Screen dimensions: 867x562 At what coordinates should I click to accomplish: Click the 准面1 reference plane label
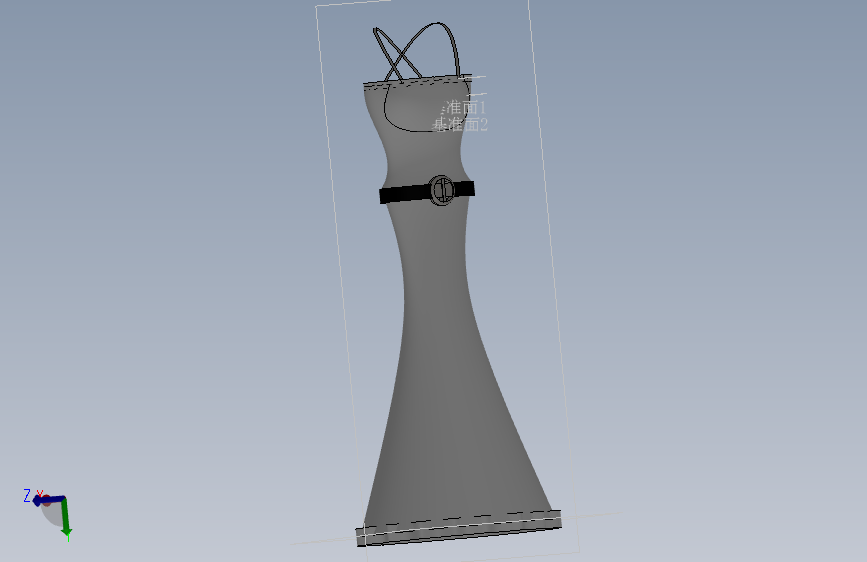(x=464, y=107)
